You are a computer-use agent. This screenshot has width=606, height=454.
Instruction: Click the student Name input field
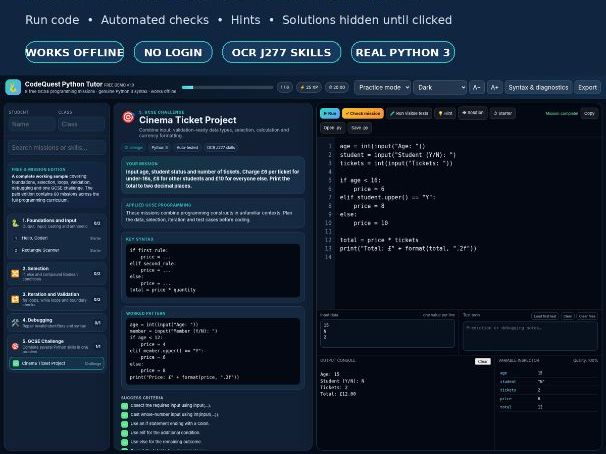32,124
